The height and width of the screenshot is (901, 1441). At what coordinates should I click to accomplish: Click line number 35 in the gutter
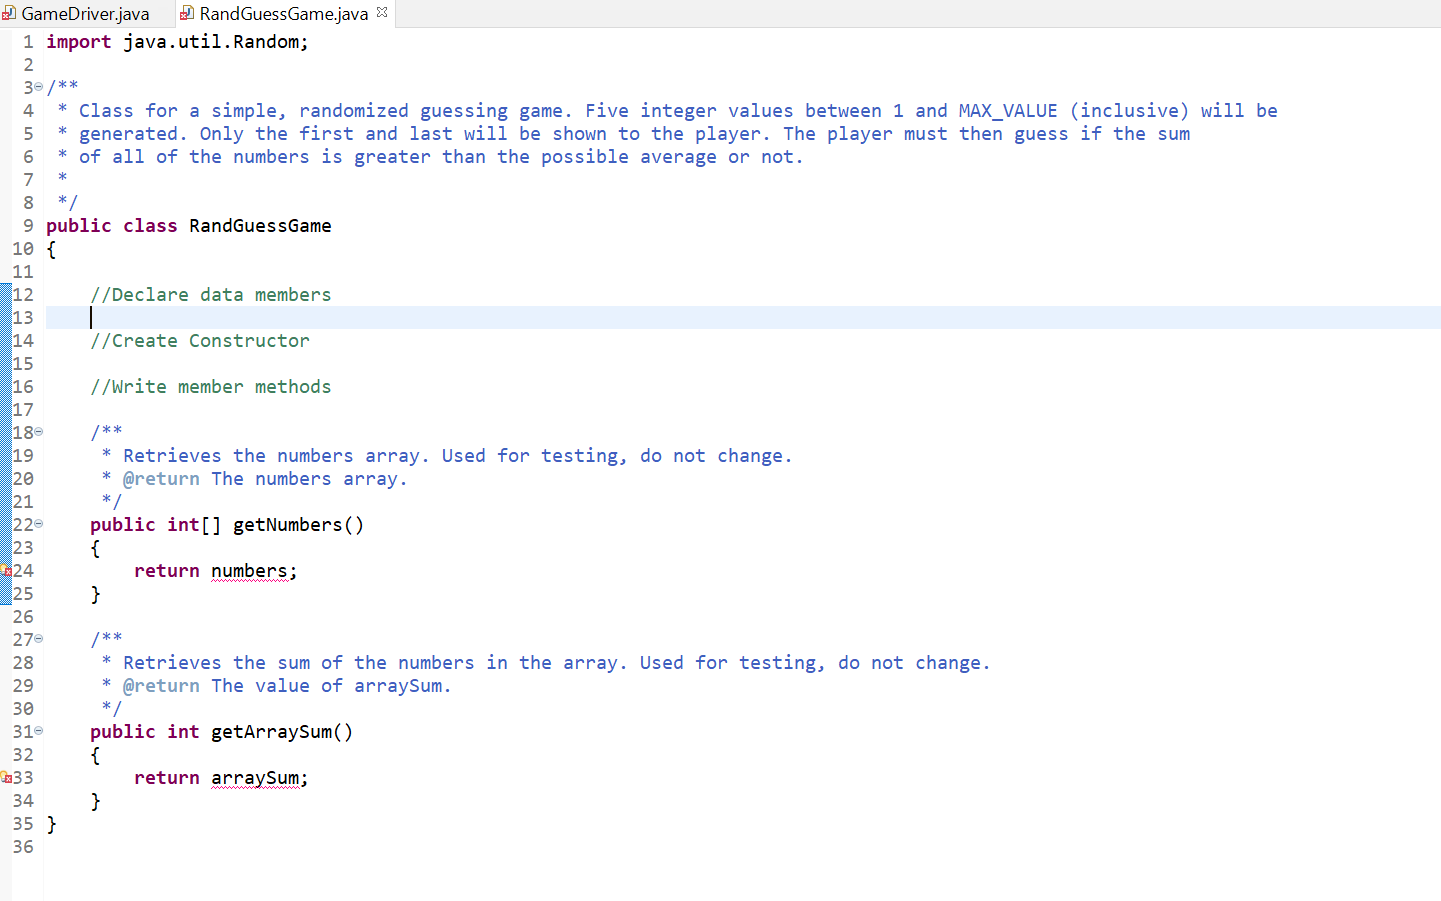point(23,823)
